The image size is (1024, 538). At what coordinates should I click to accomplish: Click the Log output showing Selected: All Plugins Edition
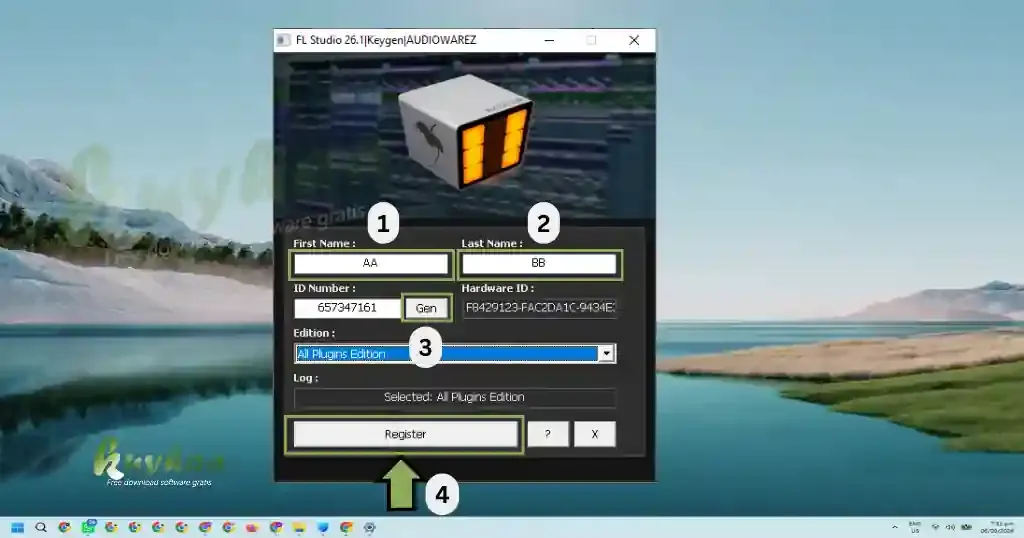pos(455,397)
